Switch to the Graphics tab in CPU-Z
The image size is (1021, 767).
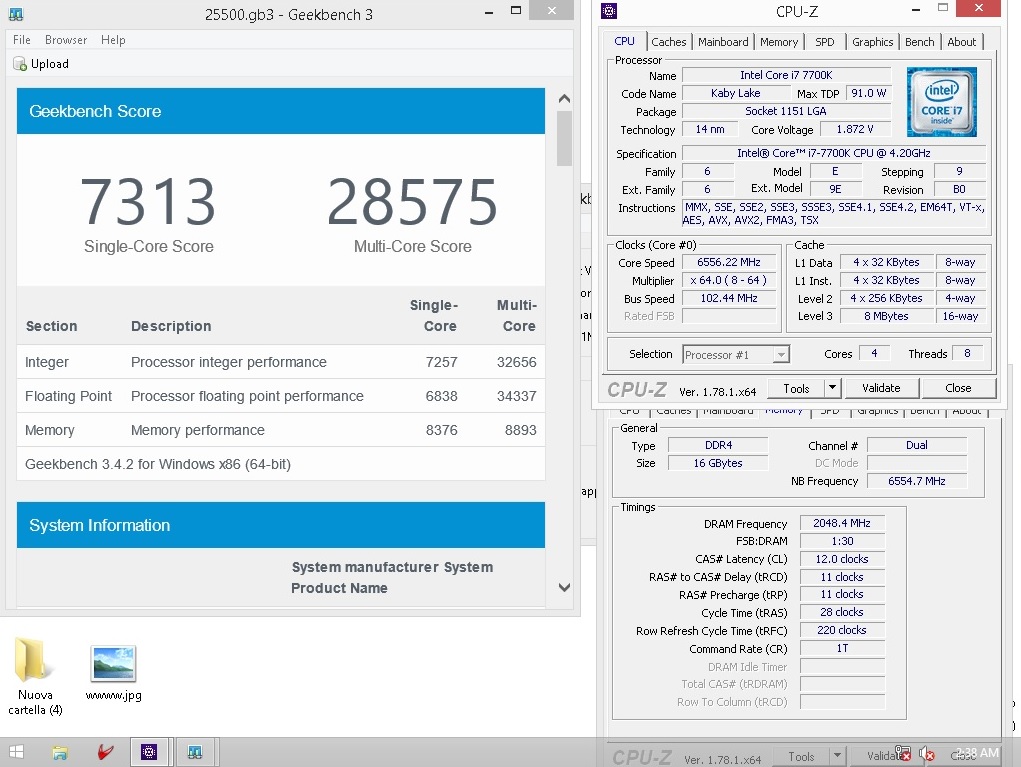[x=873, y=42]
